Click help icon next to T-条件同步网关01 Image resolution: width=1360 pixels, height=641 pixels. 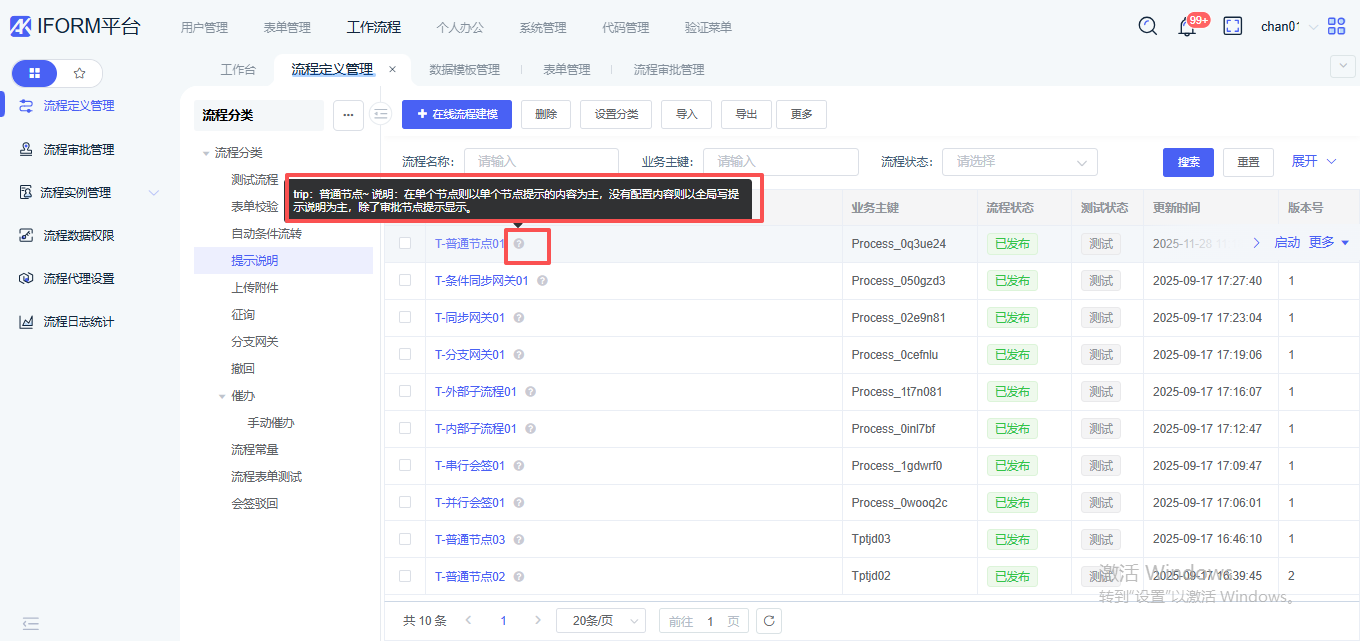pyautogui.click(x=542, y=281)
